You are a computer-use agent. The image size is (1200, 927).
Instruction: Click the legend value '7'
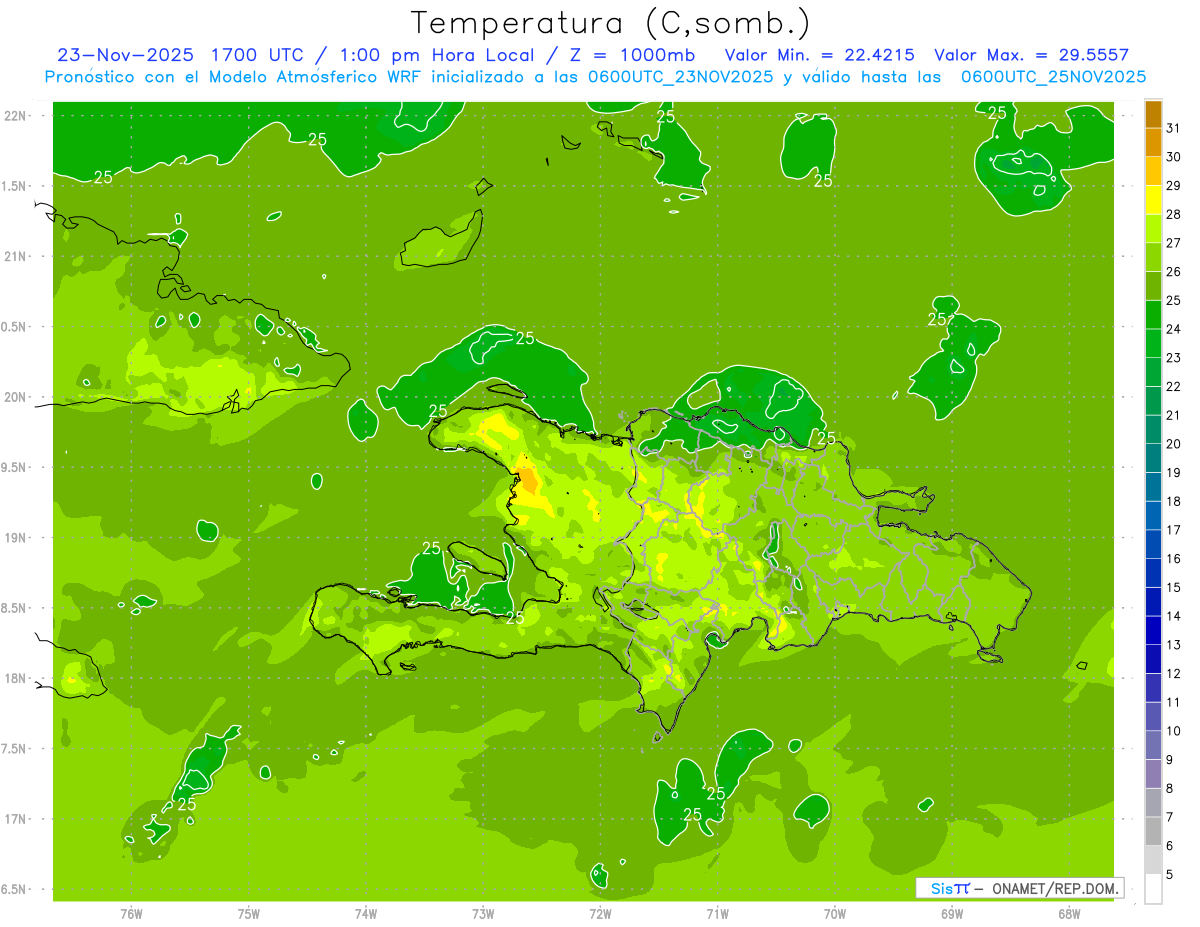(x=1170, y=817)
